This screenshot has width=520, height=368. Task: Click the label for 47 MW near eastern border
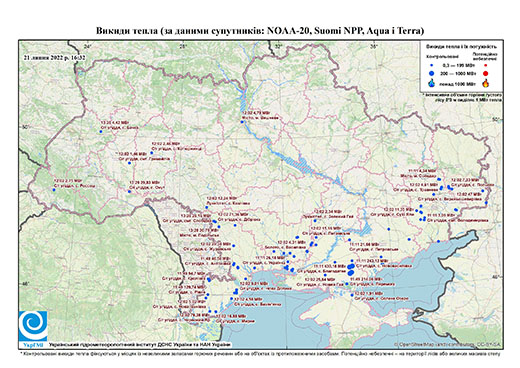point(470,193)
